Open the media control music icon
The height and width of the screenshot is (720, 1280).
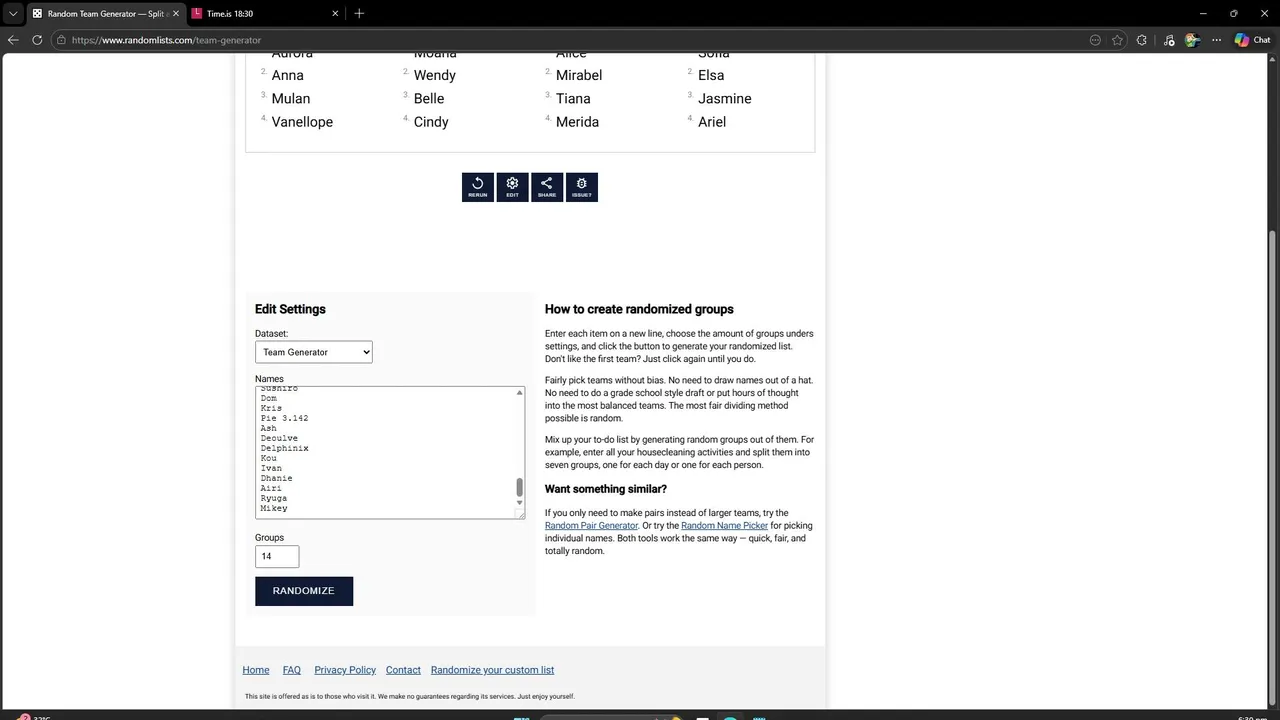tap(1168, 40)
